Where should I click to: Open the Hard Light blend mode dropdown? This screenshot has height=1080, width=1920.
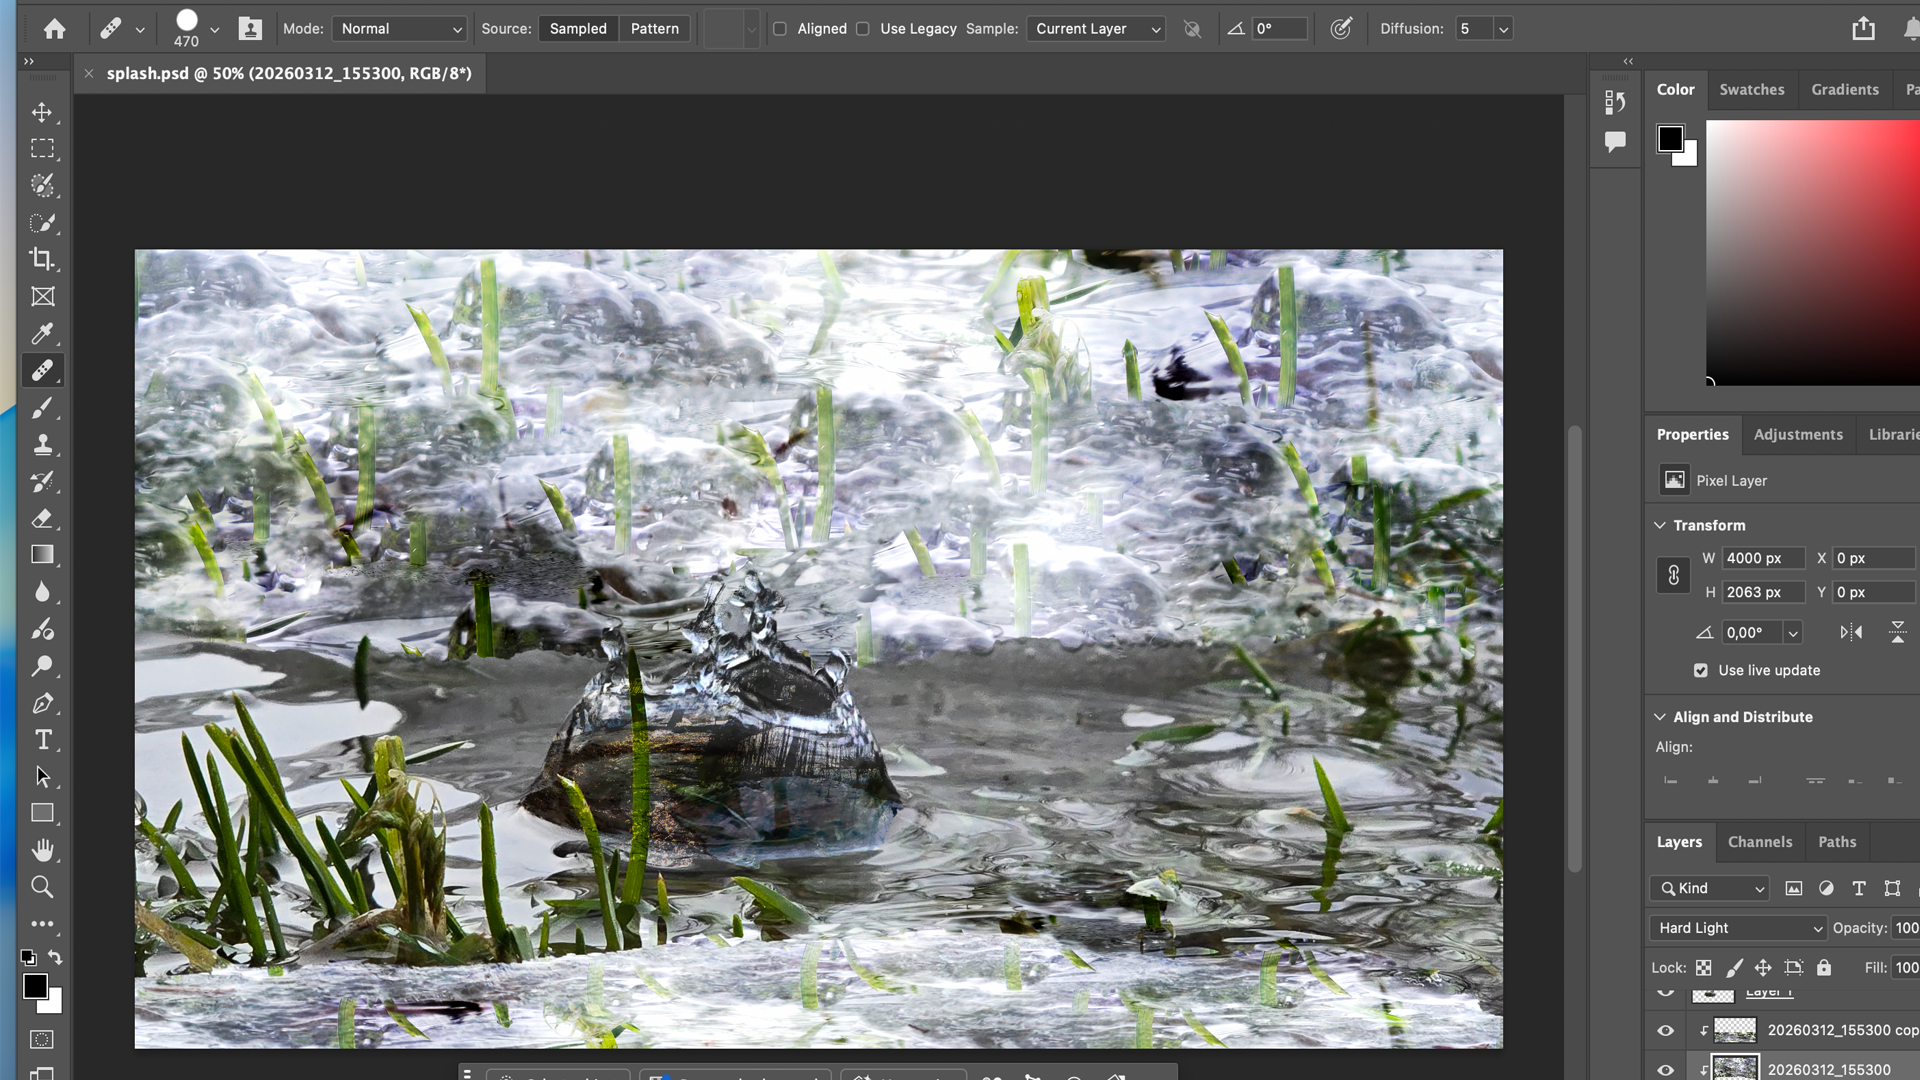click(x=1738, y=928)
